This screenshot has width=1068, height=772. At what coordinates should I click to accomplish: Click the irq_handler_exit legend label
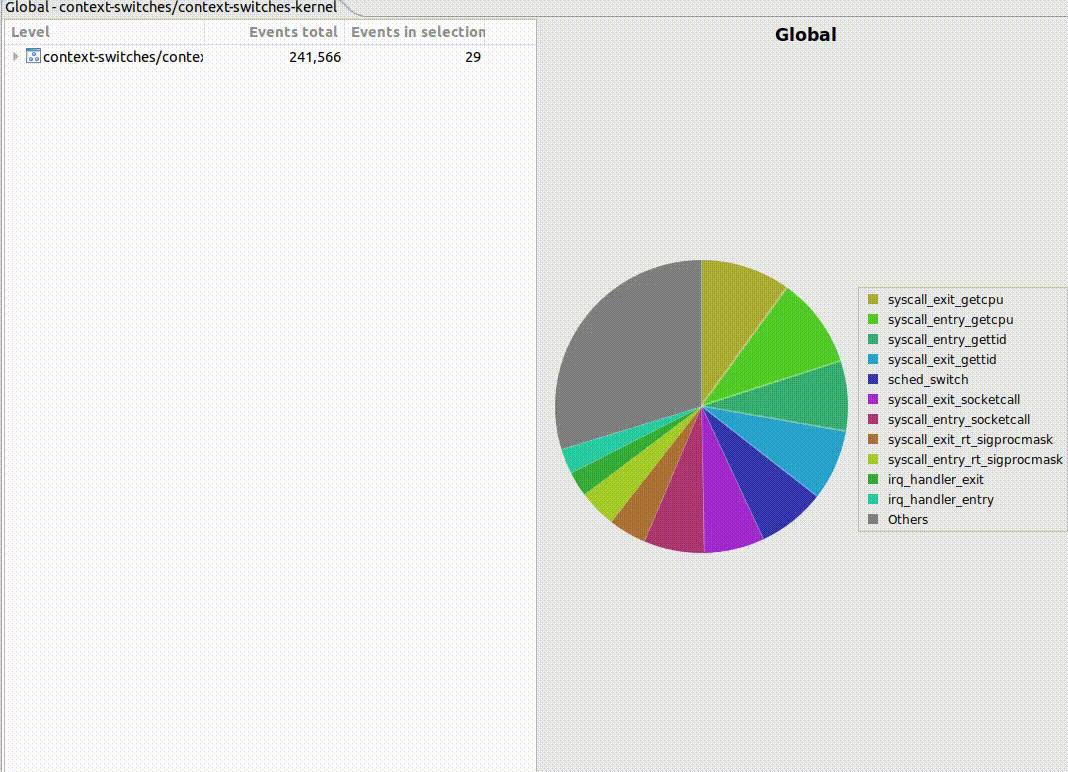pyautogui.click(x=935, y=480)
